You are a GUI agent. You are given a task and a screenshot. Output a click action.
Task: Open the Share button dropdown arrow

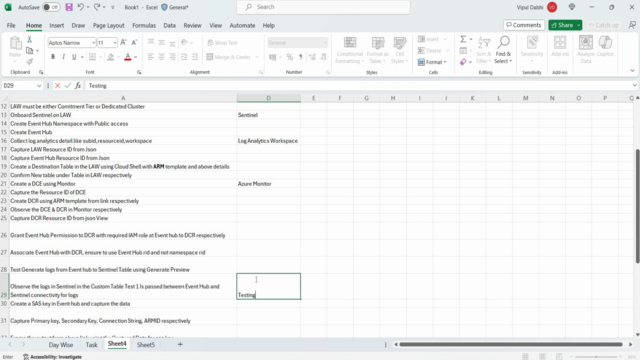[578, 25]
